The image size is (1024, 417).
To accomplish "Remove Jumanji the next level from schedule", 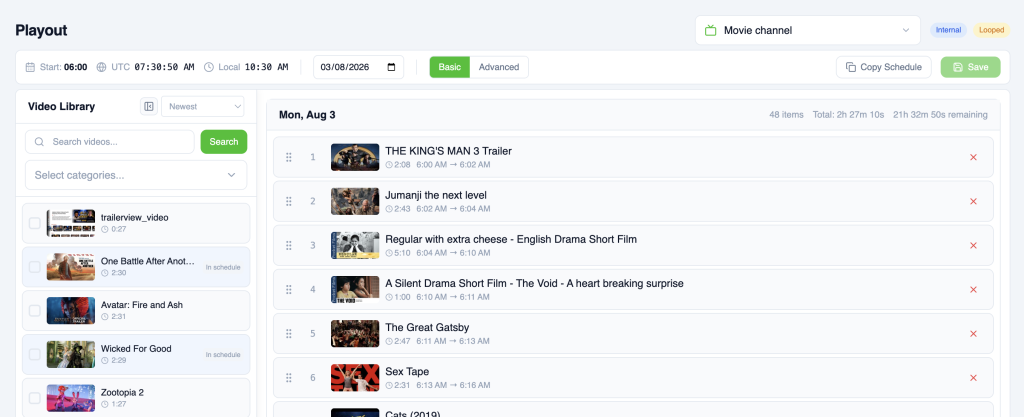I will (x=973, y=201).
